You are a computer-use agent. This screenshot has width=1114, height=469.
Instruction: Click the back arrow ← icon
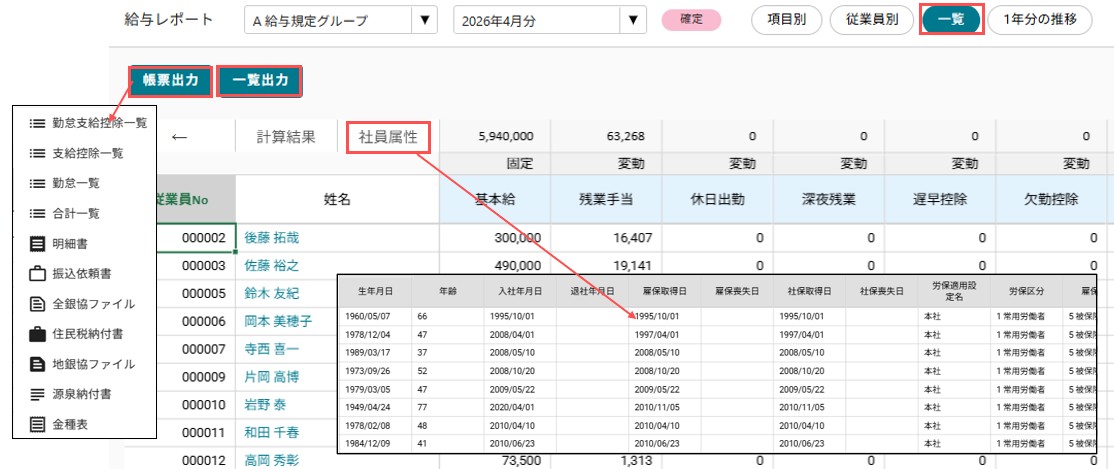point(179,136)
